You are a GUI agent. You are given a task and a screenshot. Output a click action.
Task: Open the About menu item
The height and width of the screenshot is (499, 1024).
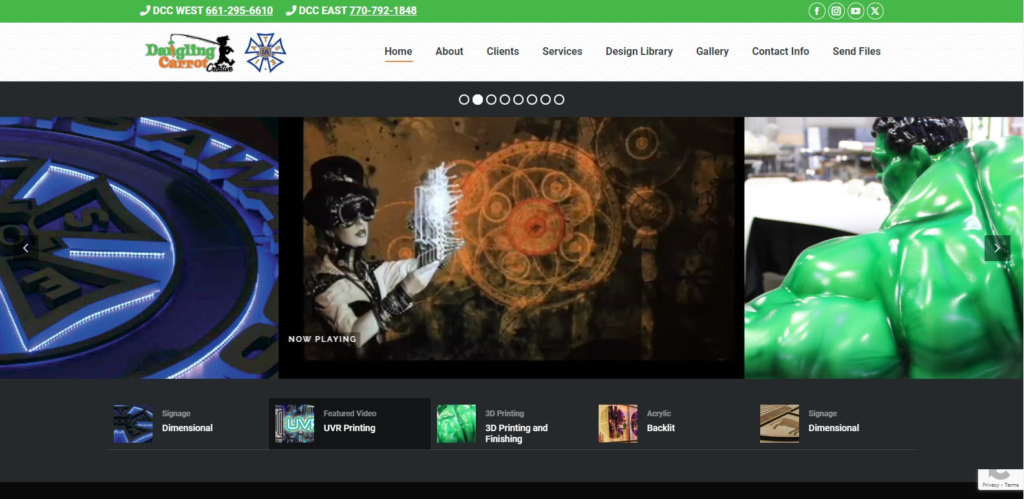pyautogui.click(x=449, y=52)
